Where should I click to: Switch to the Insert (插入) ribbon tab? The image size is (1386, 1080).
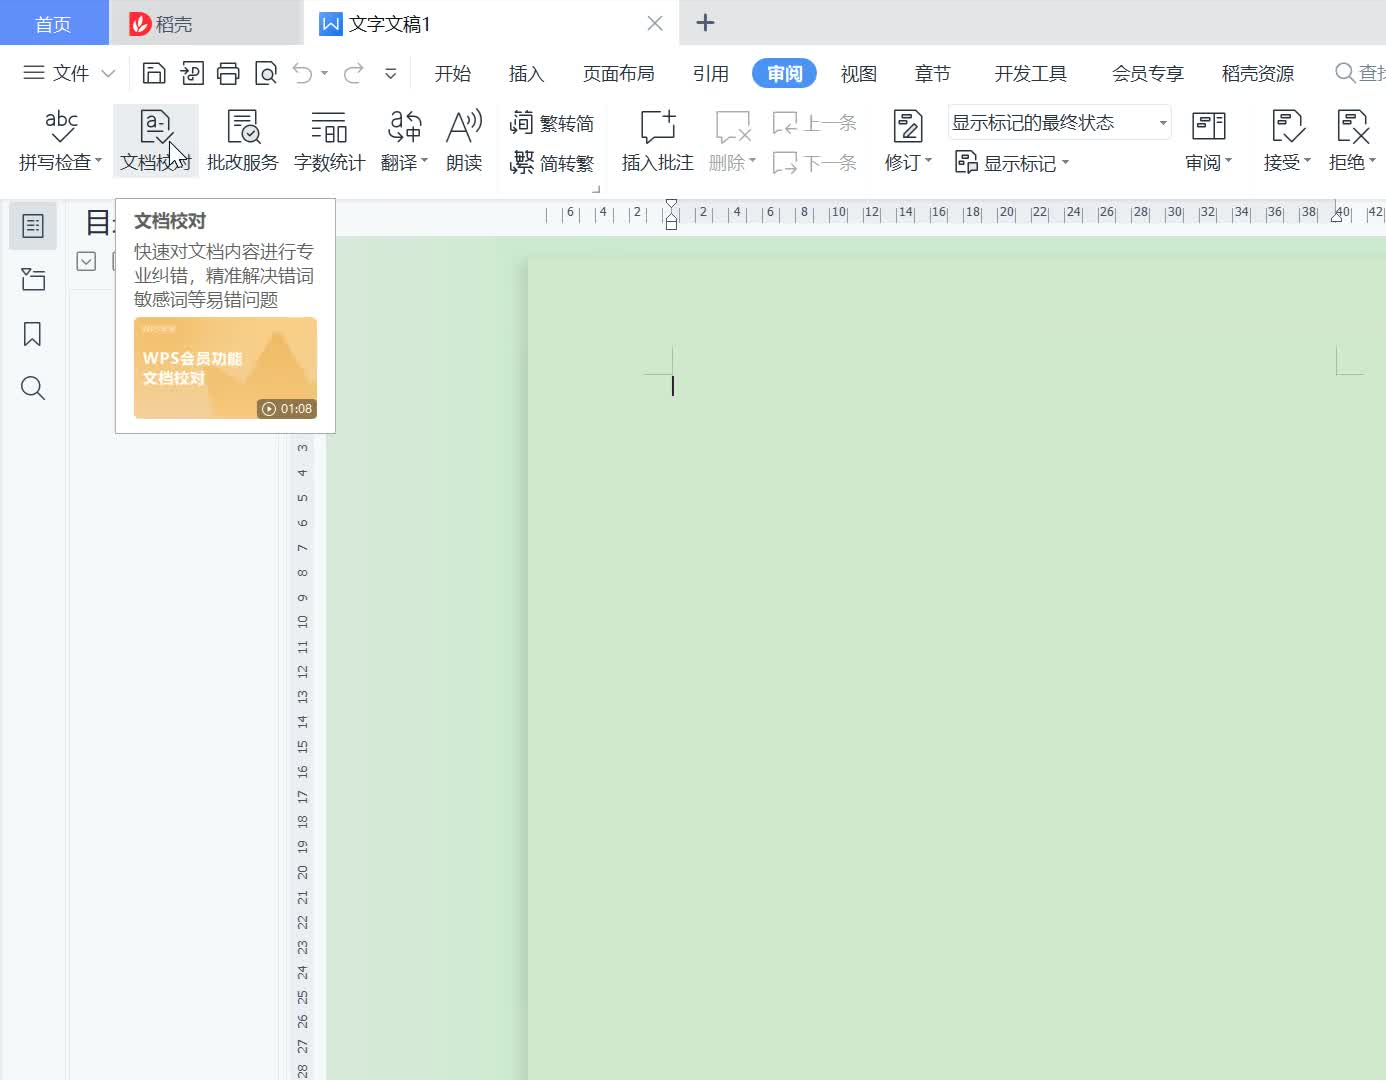526,74
